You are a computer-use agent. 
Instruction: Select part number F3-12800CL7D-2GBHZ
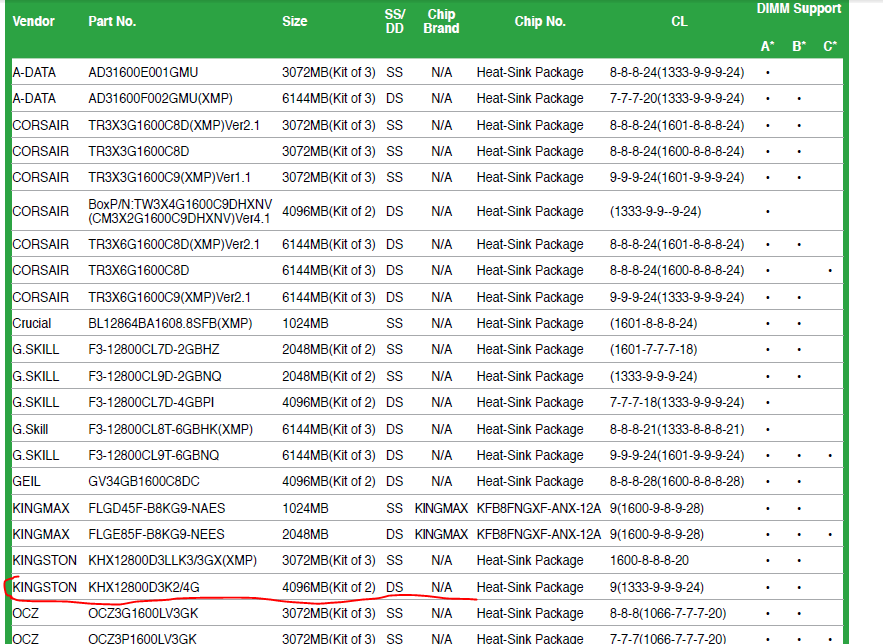(x=154, y=350)
